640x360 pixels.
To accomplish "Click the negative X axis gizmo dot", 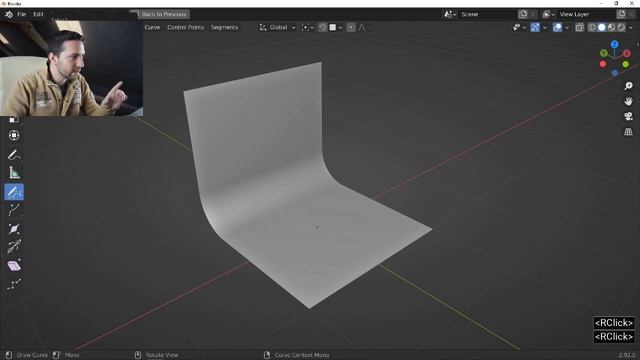I will pyautogui.click(x=603, y=64).
